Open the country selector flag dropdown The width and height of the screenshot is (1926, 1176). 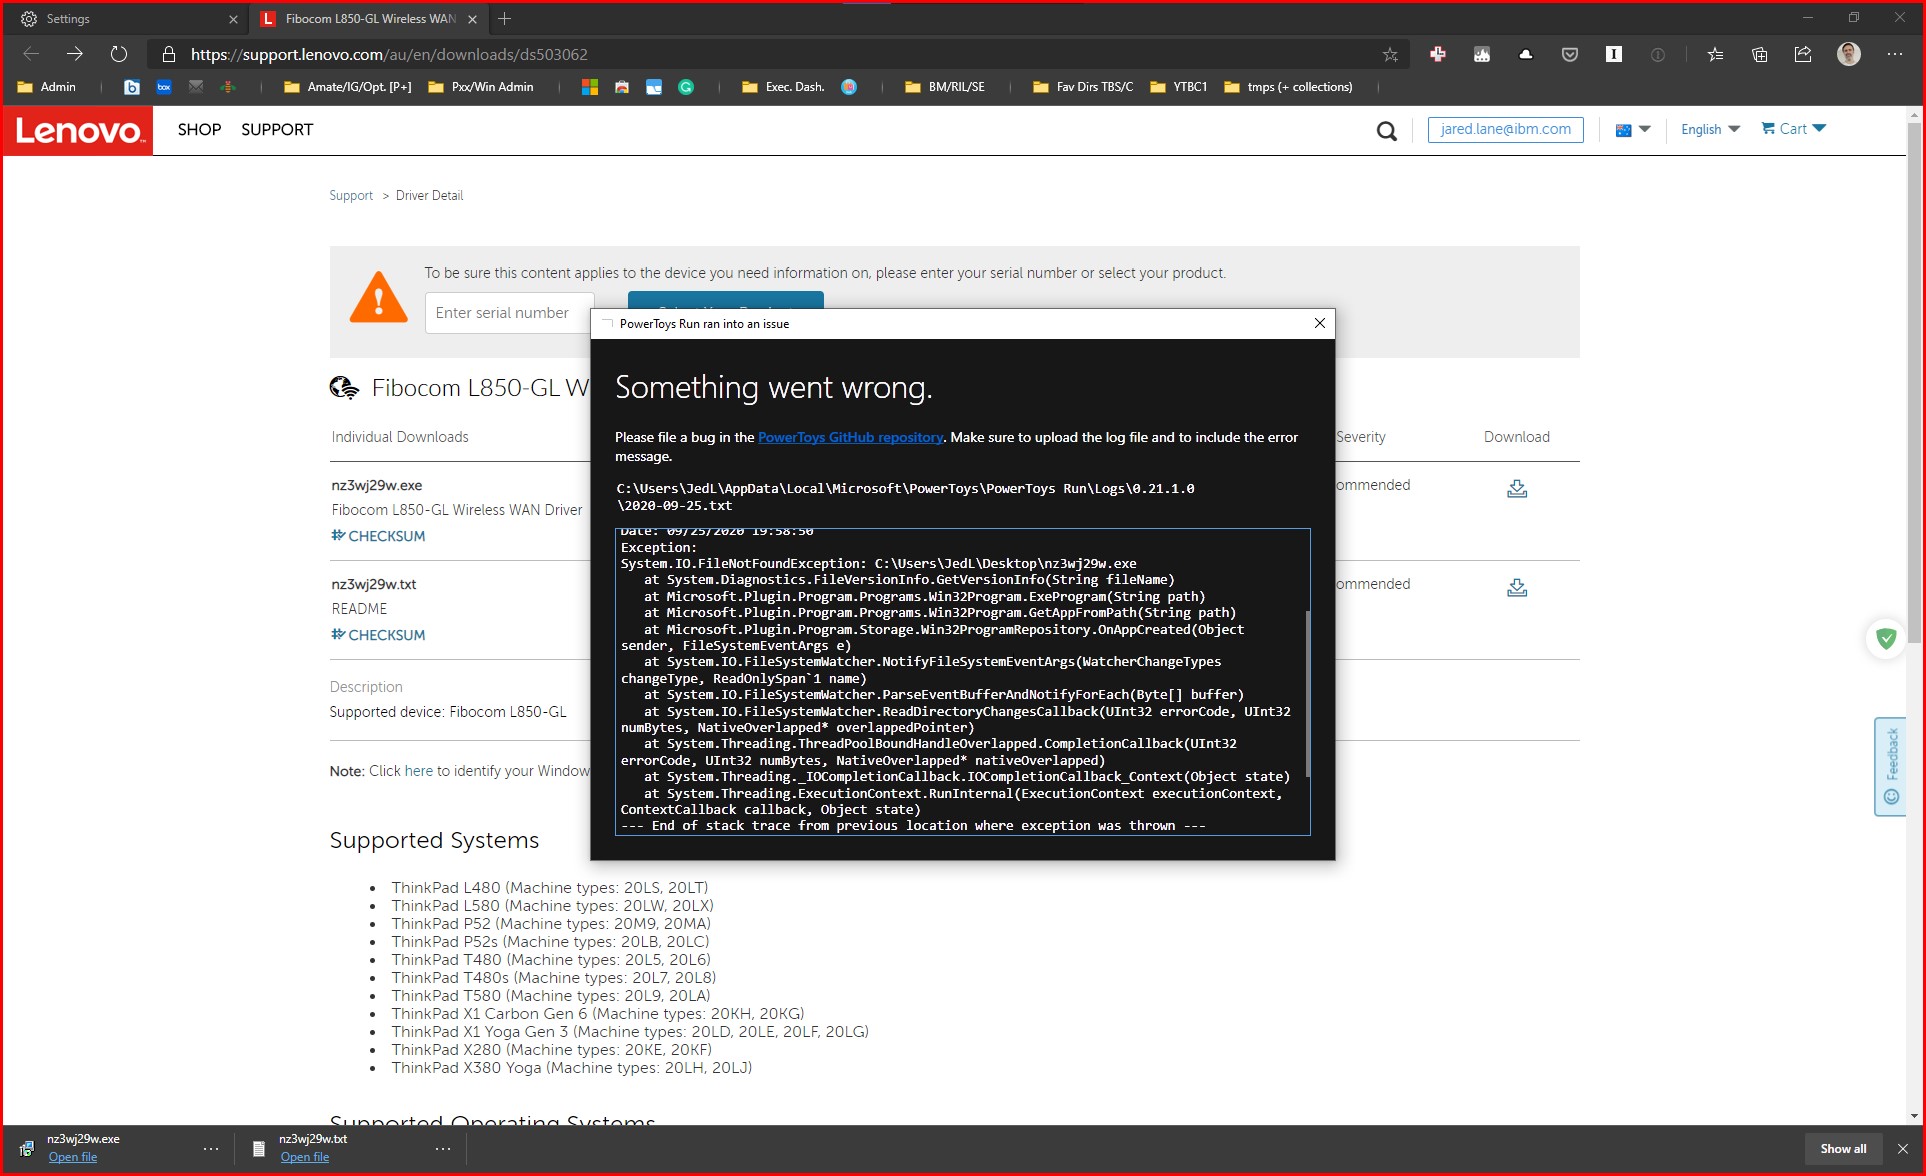[1633, 129]
